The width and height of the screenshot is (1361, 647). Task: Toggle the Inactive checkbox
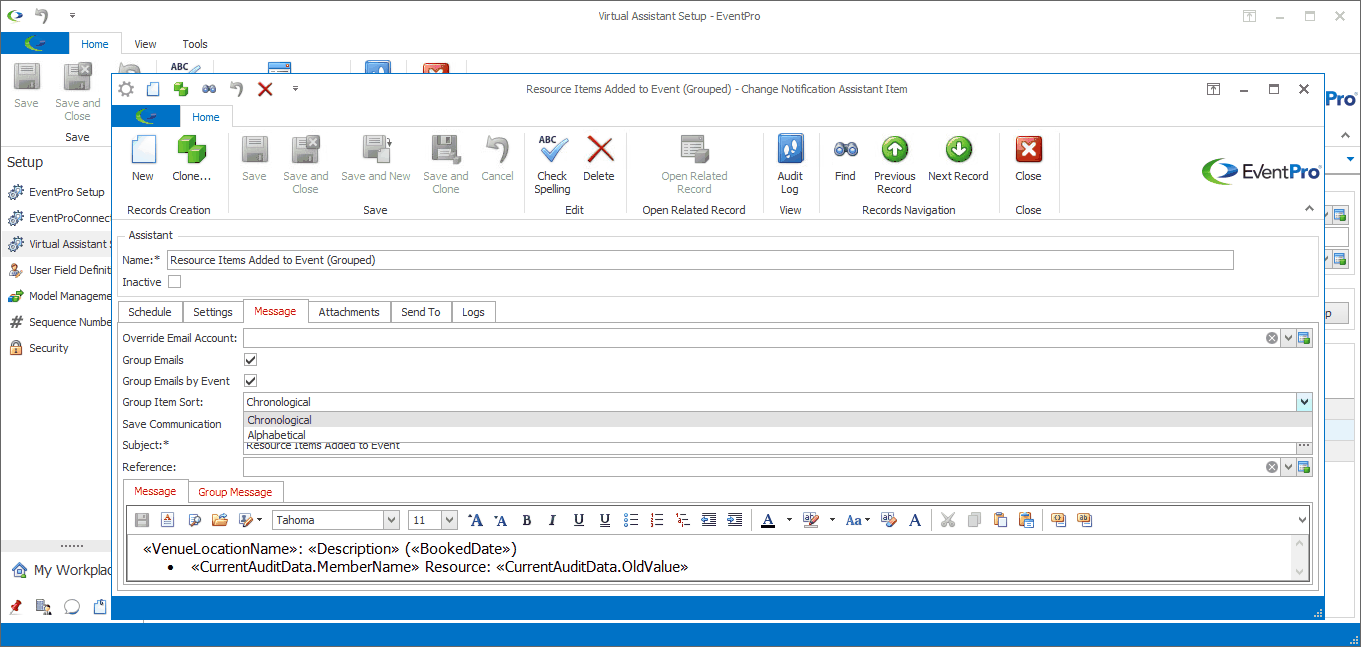tap(175, 282)
